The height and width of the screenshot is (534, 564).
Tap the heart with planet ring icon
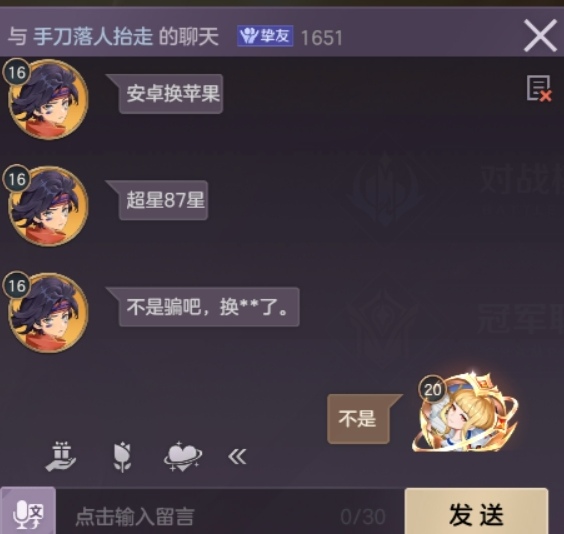click(183, 457)
